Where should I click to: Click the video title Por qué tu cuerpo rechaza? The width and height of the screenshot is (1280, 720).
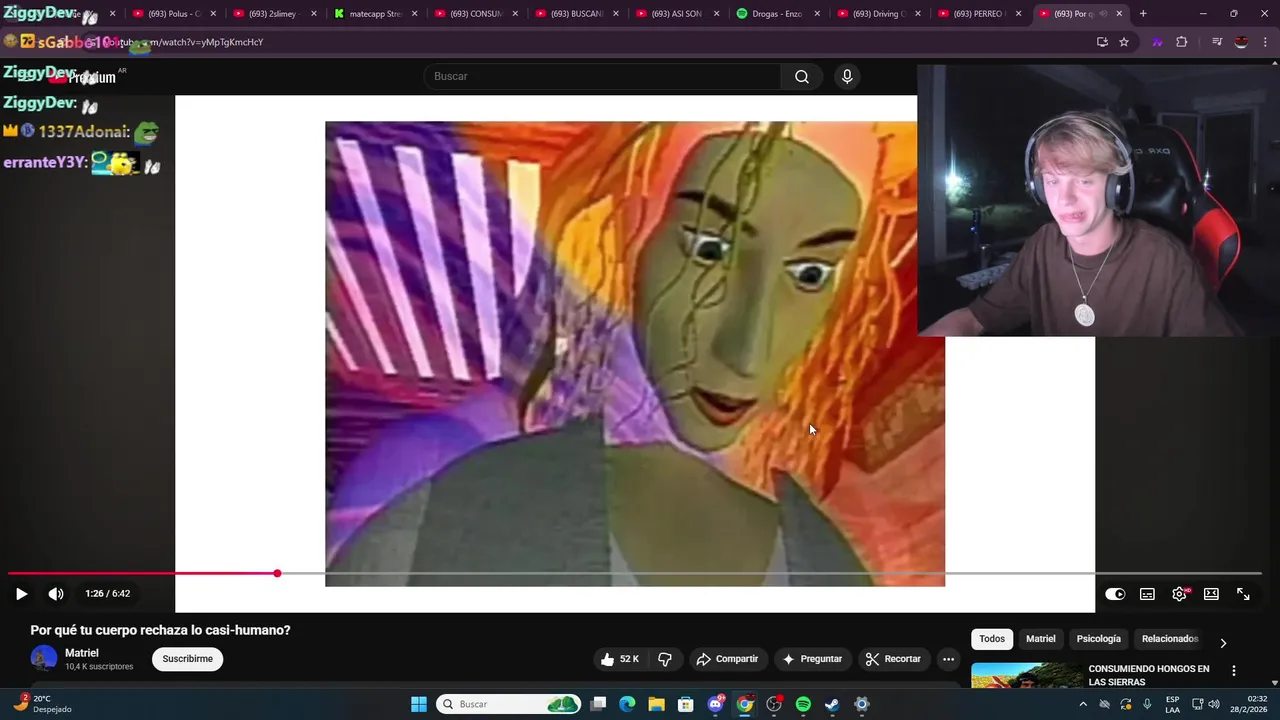[160, 630]
